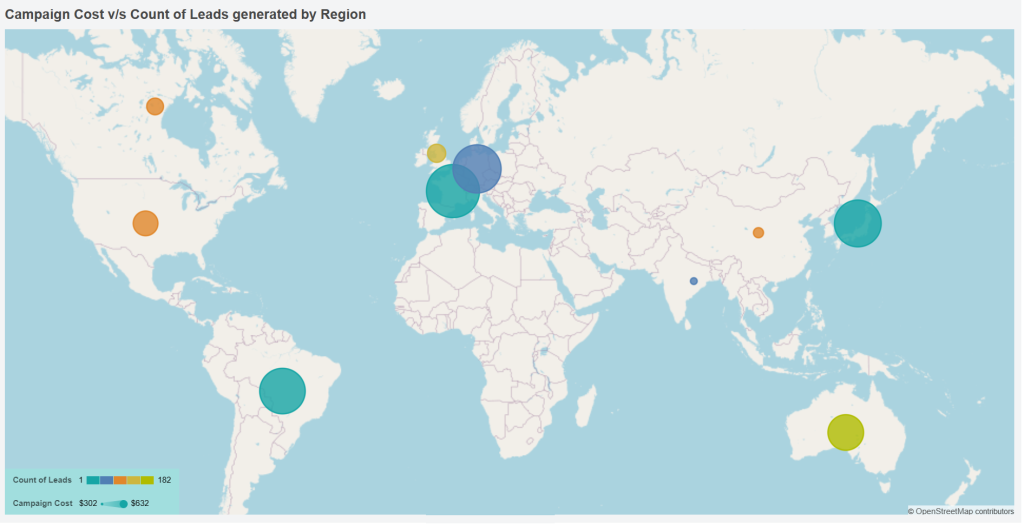Click the orange bubble over the United States
Image resolution: width=1024 pixels, height=526 pixels.
(x=145, y=223)
